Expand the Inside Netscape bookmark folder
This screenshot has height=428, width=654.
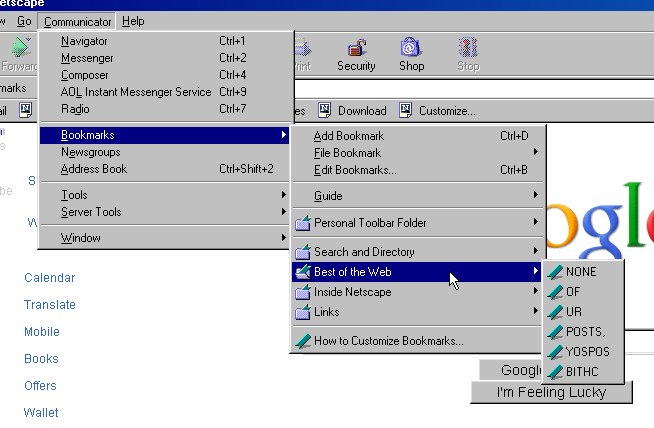[352, 292]
